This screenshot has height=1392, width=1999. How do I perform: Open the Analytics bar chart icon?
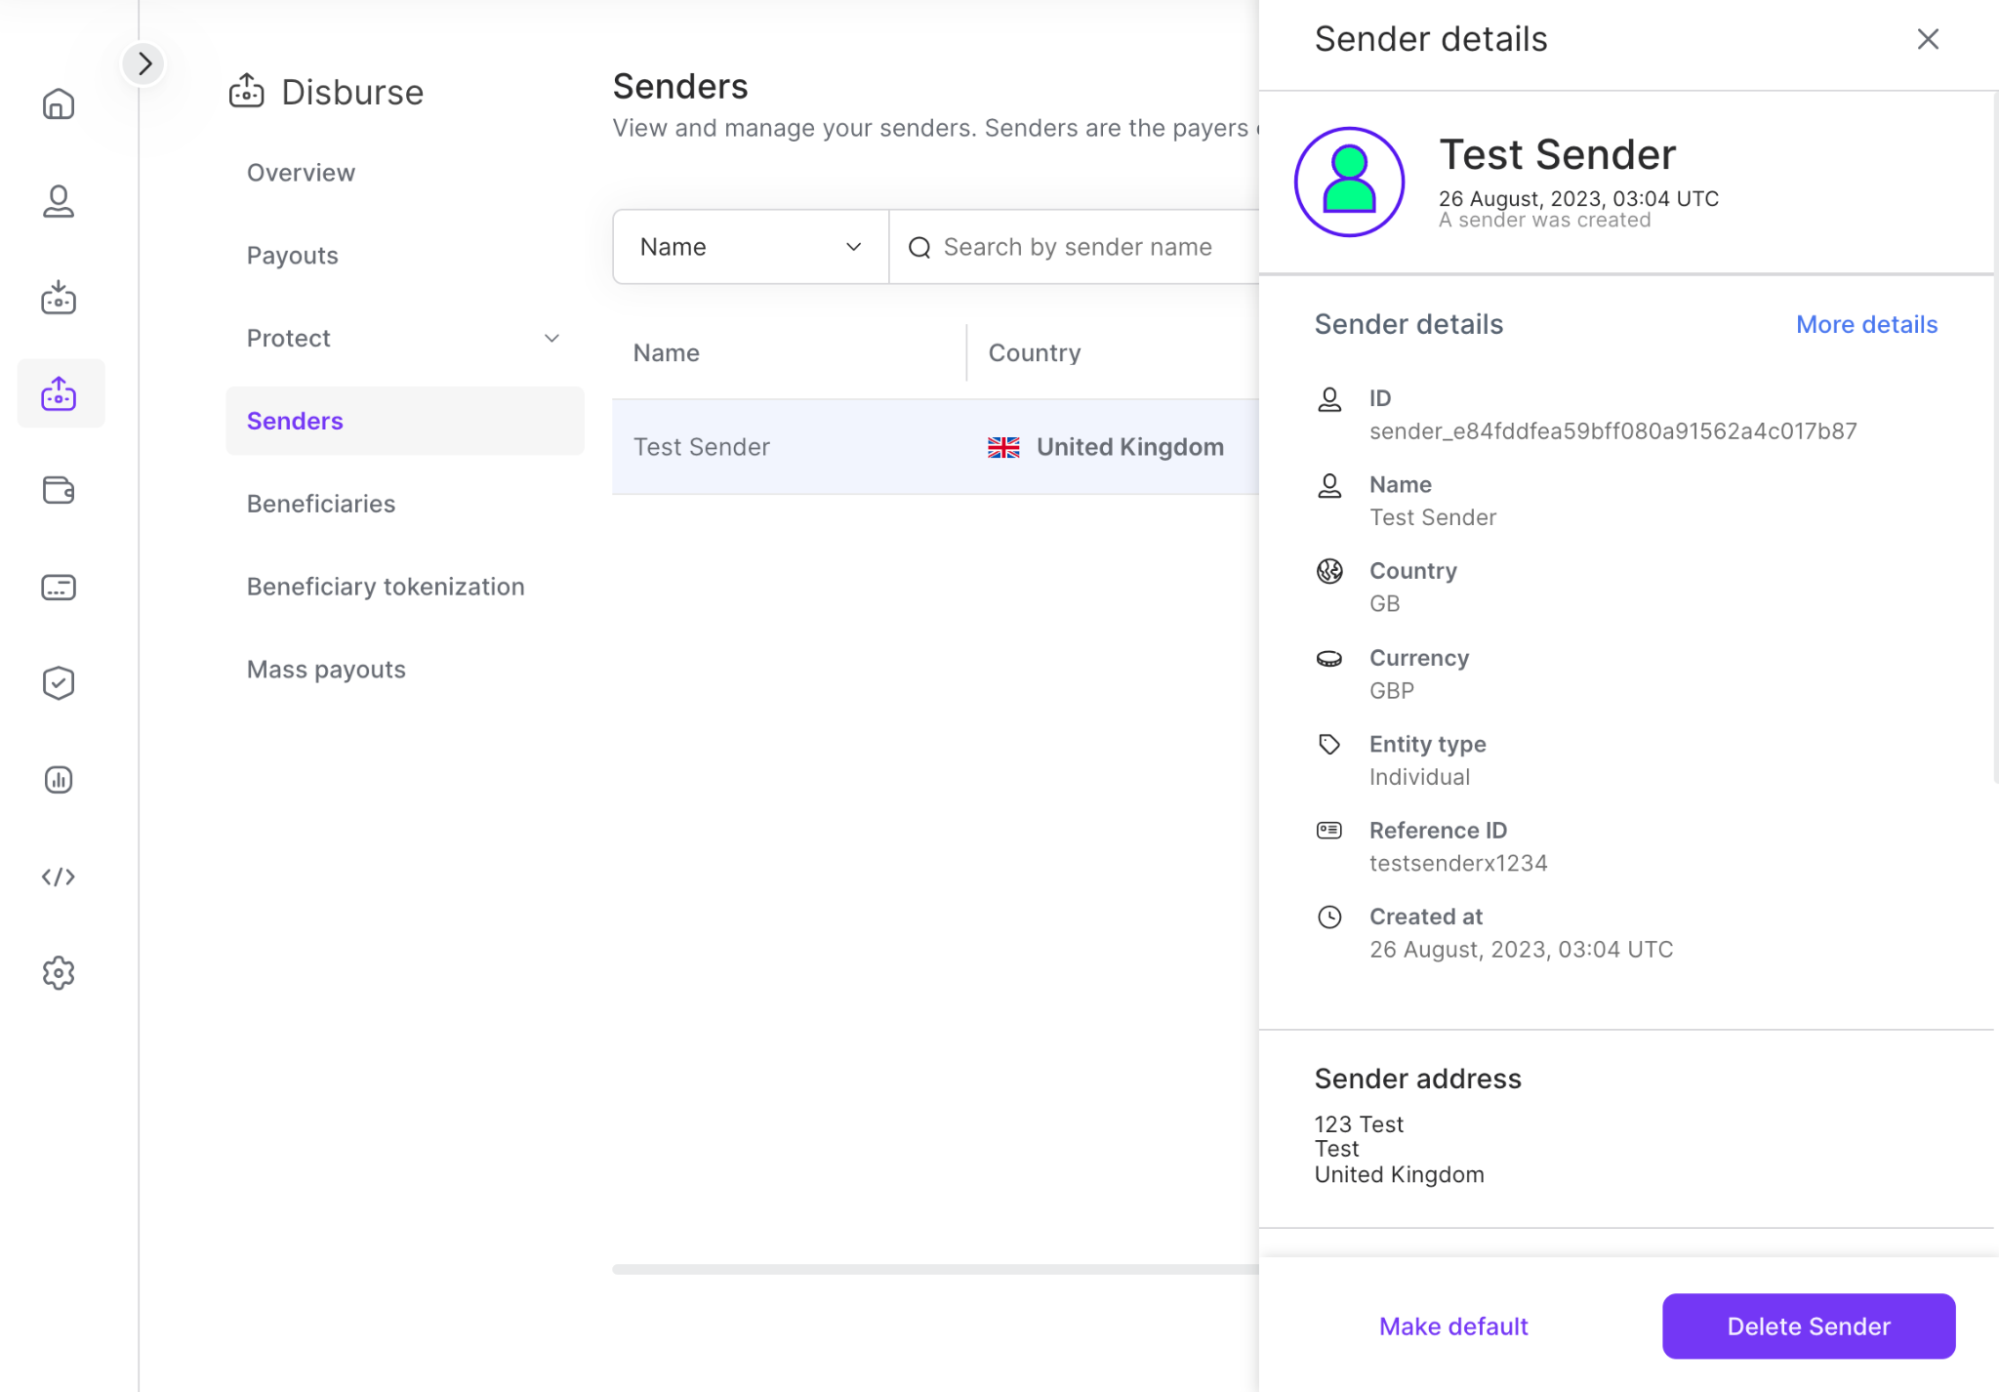tap(59, 779)
